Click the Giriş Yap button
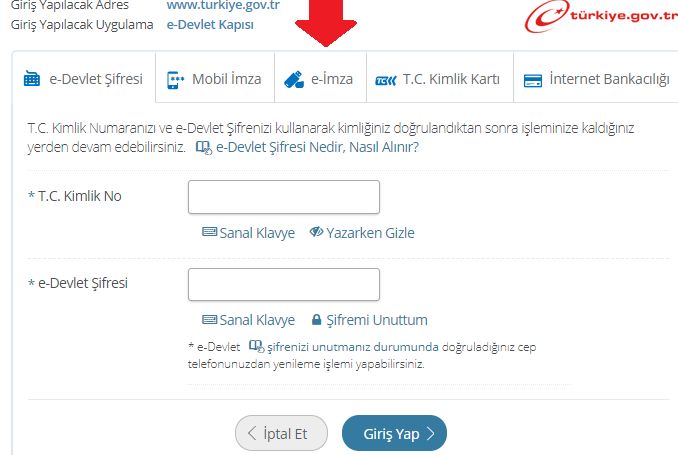678x455 pixels. point(394,433)
